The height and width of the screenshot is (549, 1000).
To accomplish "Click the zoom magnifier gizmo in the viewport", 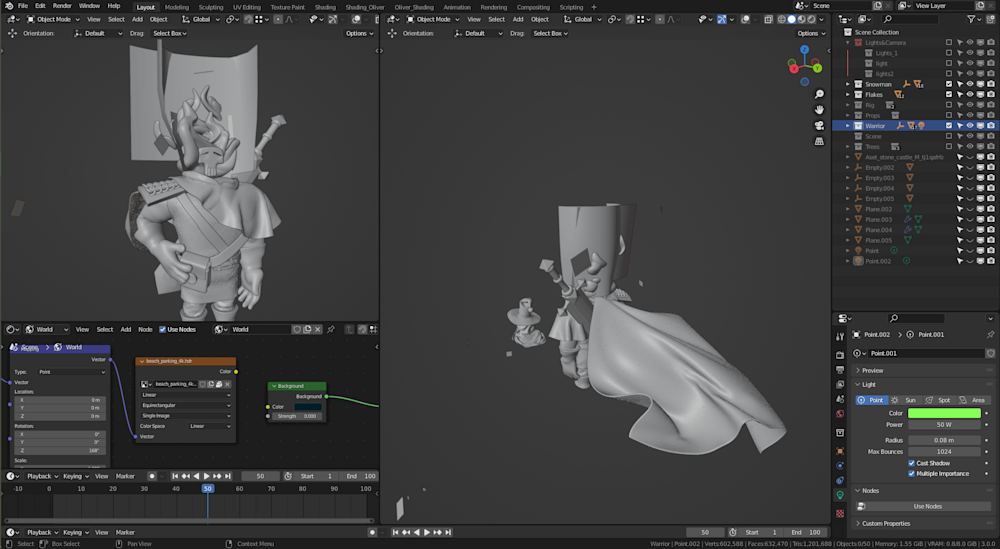I will [819, 94].
